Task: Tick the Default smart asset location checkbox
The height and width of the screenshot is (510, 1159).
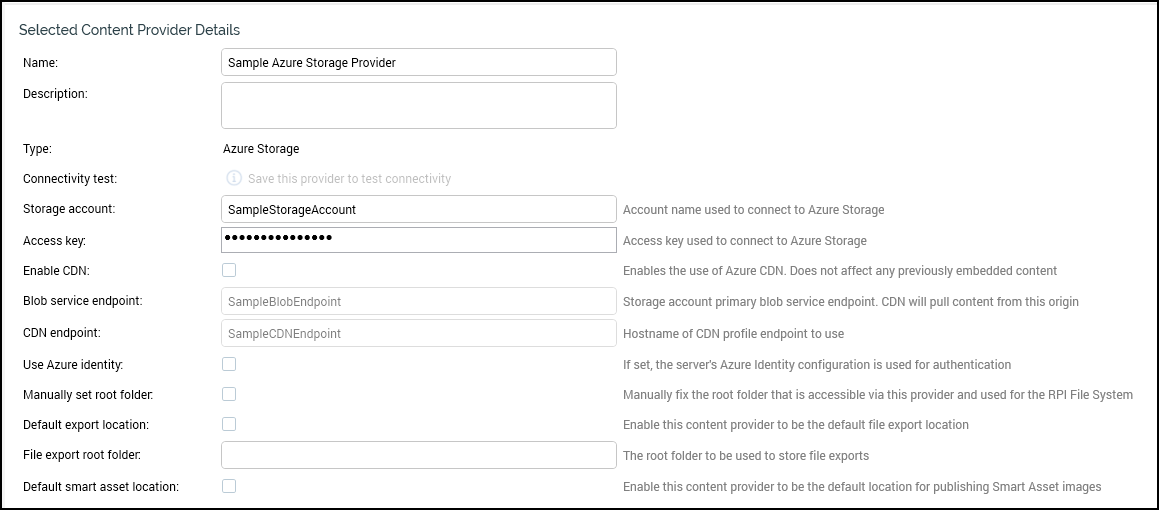Action: point(229,486)
